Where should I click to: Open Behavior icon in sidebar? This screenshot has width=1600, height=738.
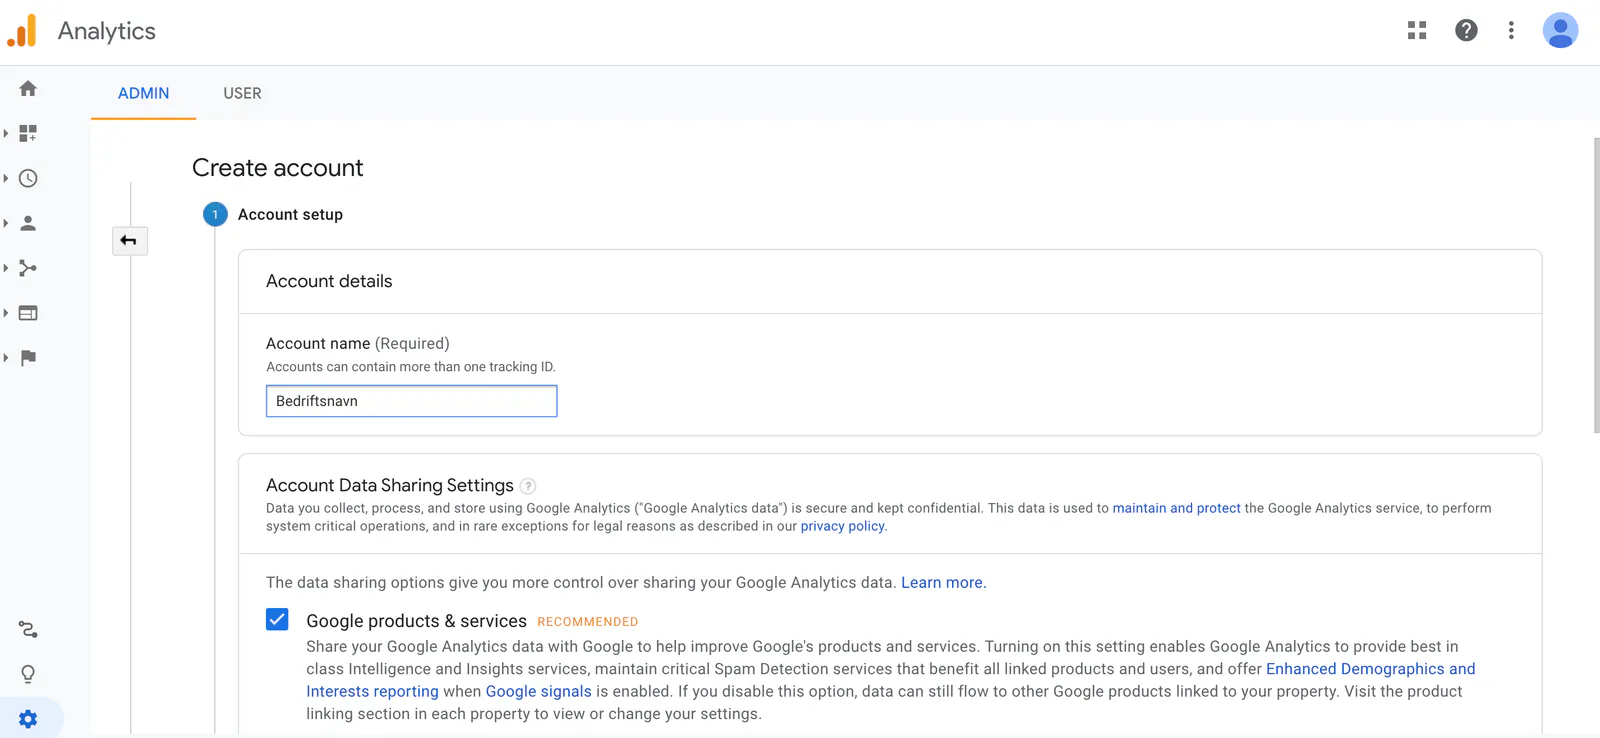click(28, 313)
